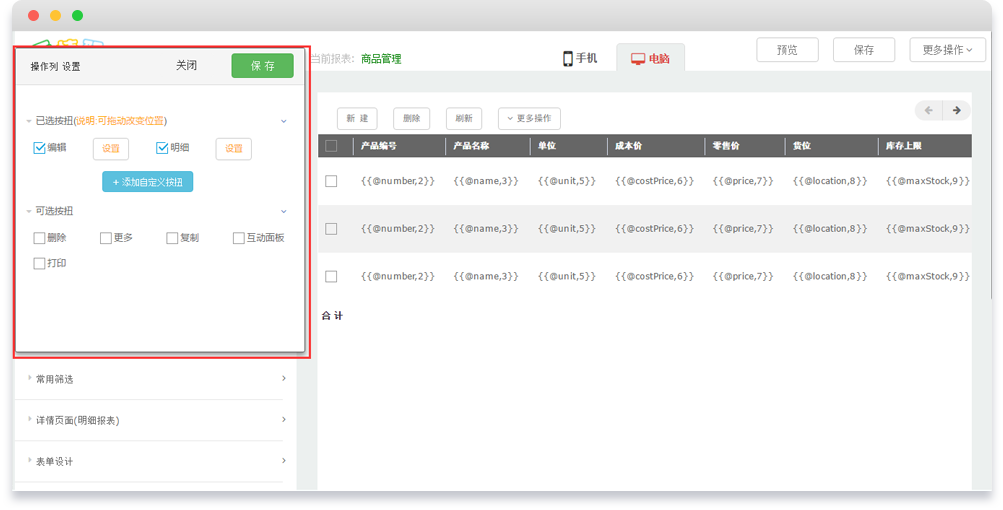Expand the 常用筛选 section
Image resolution: width=1003 pixels, height=510 pixels.
coord(155,379)
